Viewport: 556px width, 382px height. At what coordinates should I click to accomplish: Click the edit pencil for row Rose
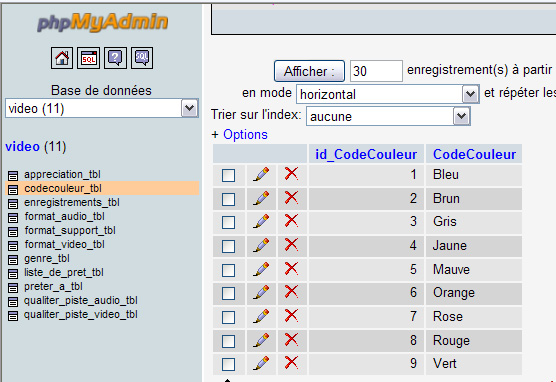click(261, 316)
